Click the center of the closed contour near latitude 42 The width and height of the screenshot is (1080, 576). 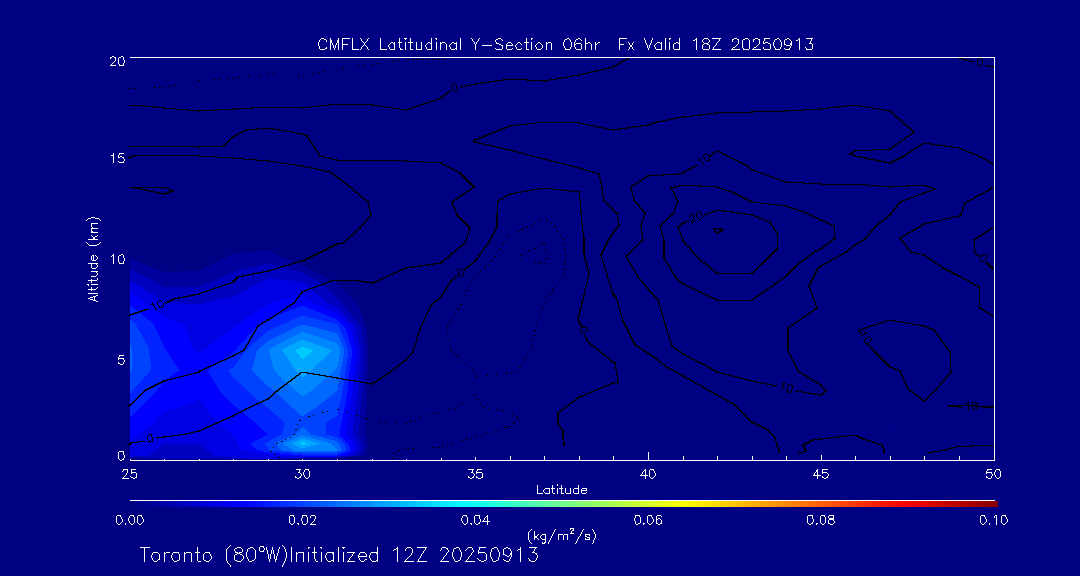(x=717, y=230)
